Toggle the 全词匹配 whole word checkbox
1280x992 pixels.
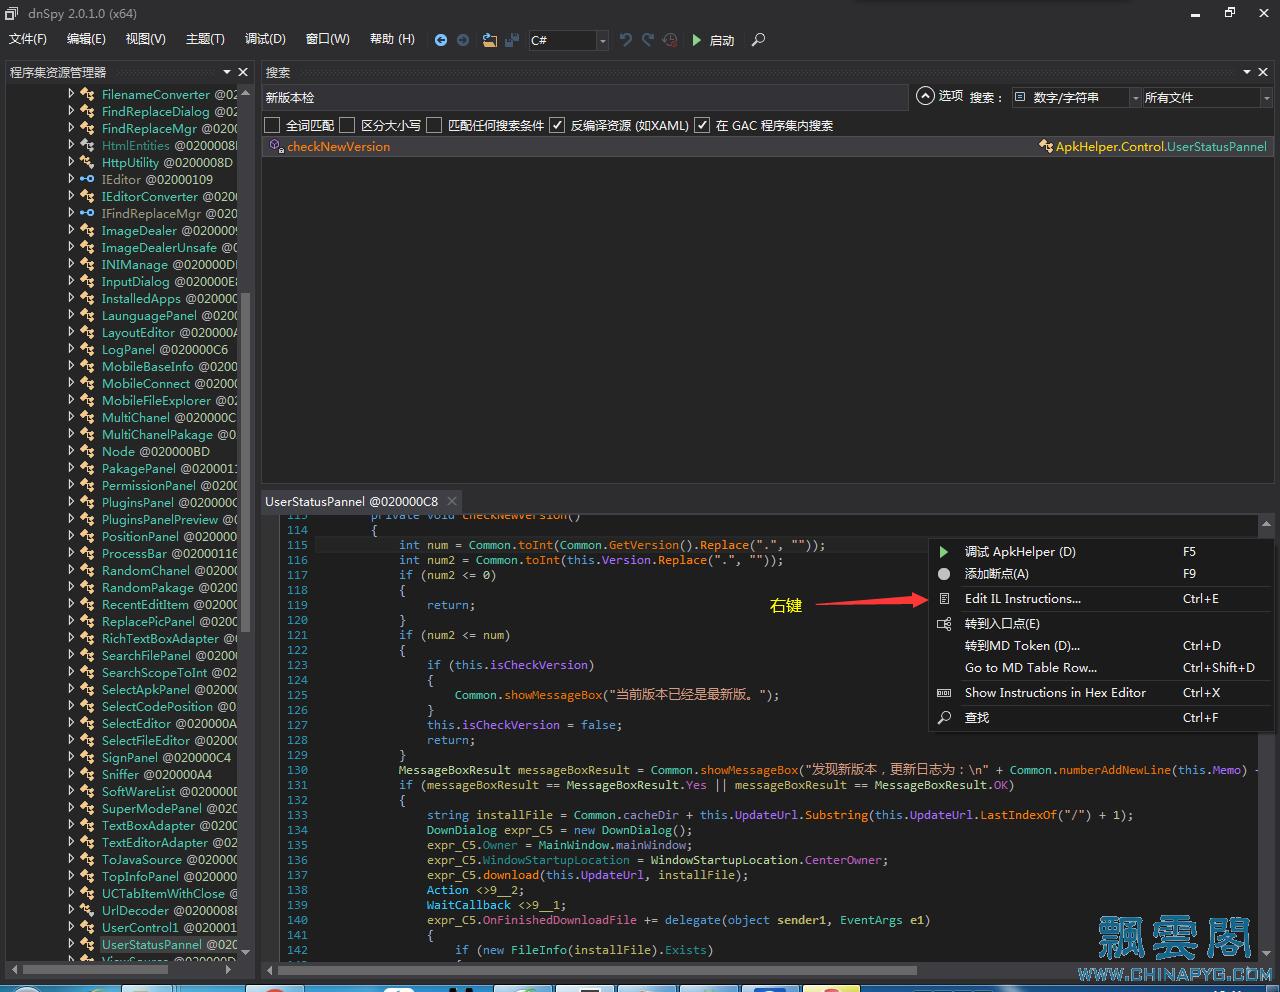pyautogui.click(x=272, y=125)
